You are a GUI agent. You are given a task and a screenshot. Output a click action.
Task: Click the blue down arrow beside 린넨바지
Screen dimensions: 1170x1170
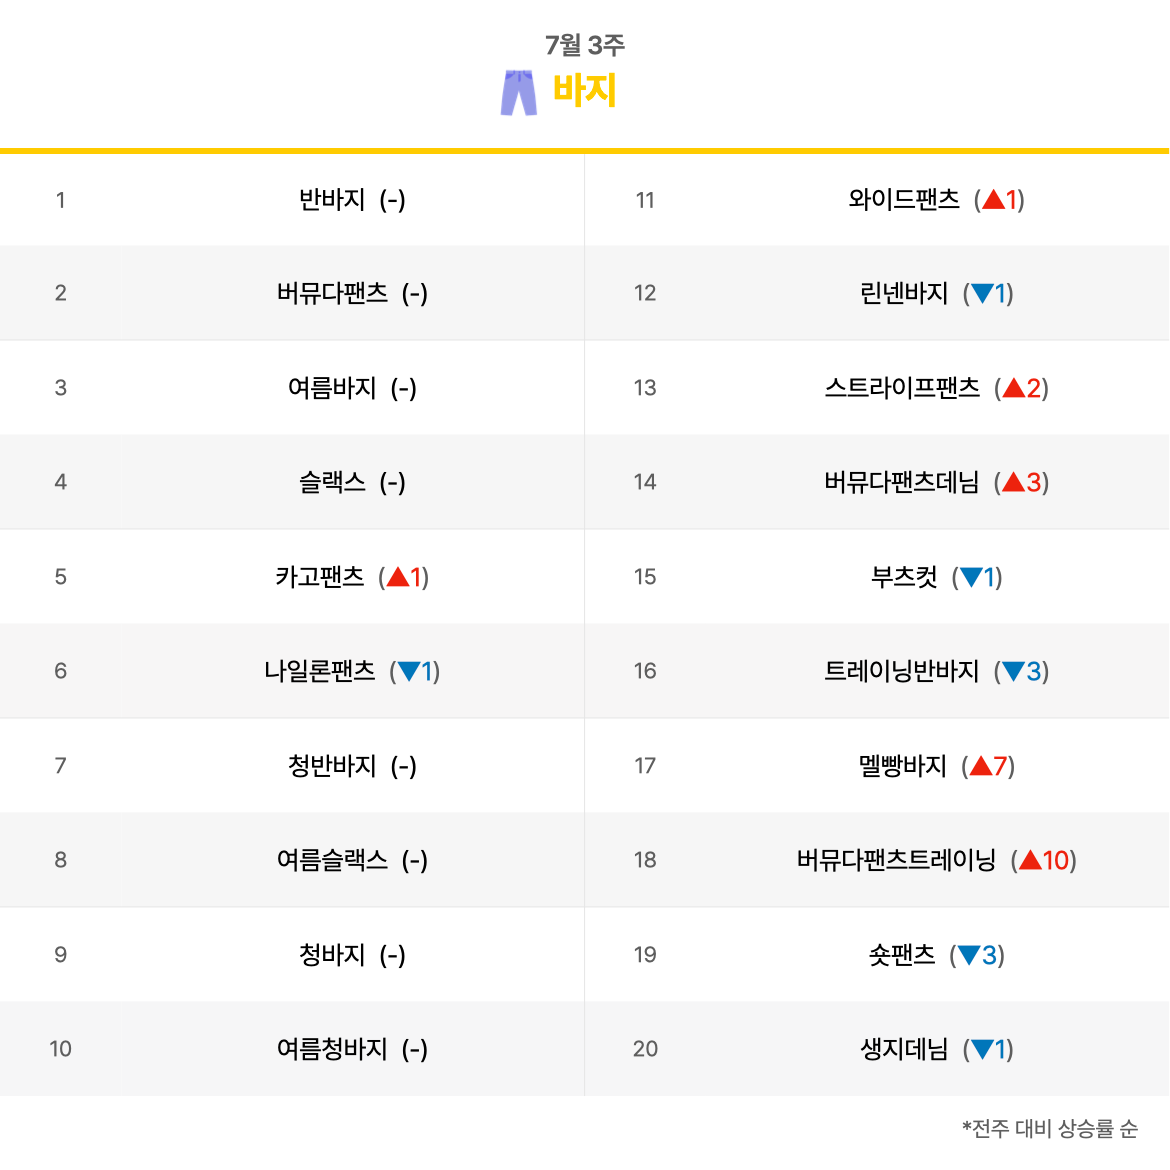[982, 293]
